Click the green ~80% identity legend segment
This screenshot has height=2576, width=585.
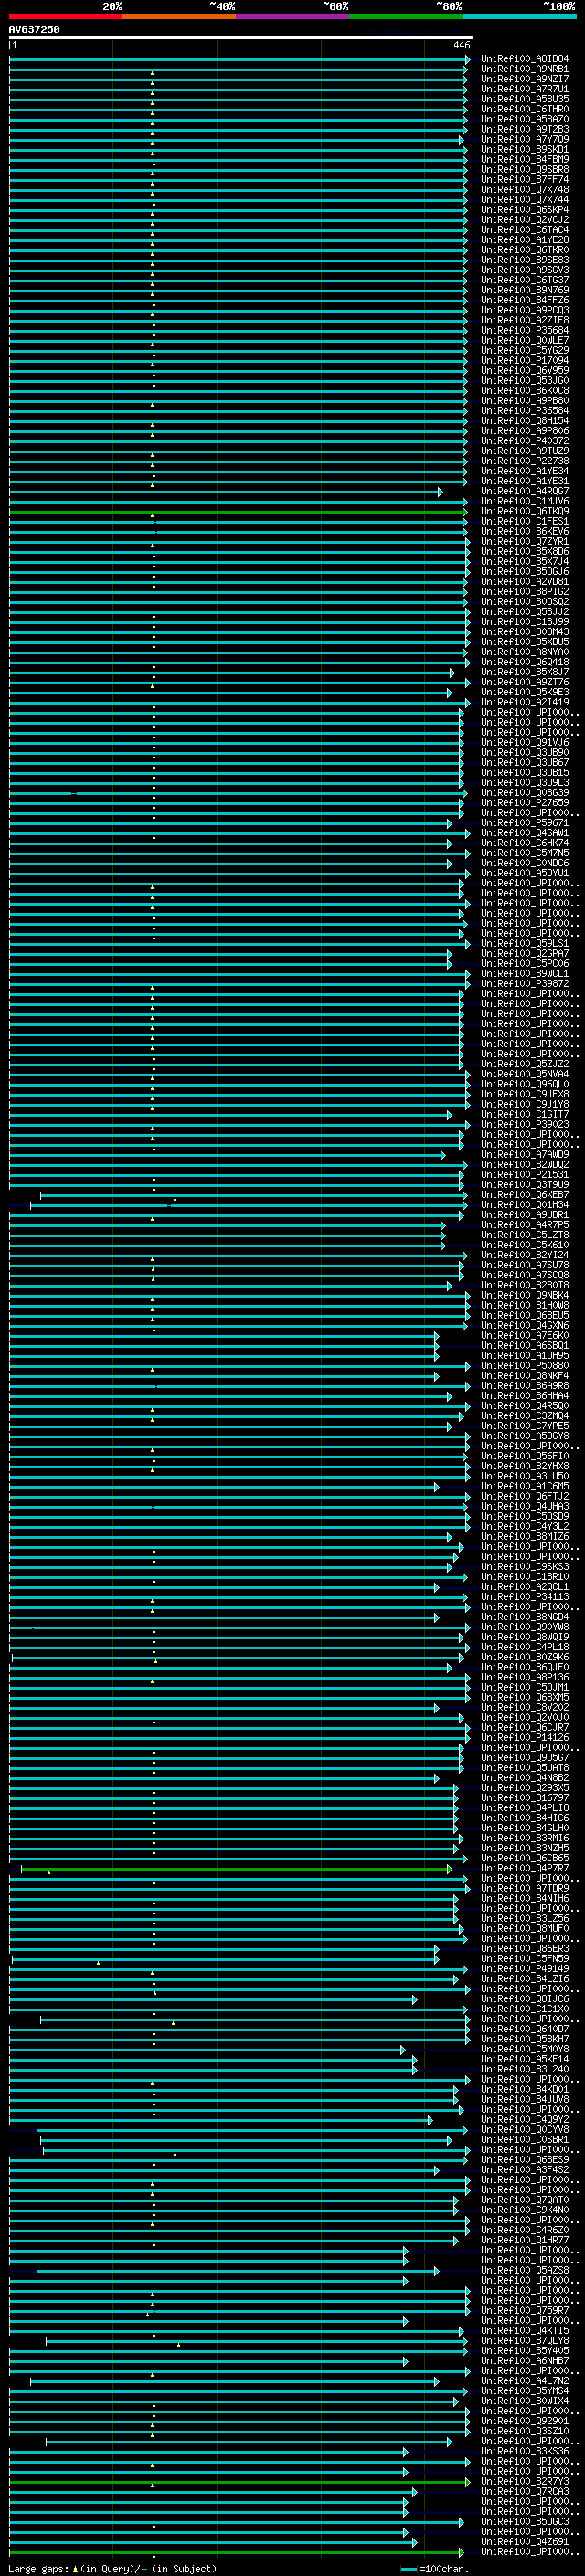click(406, 16)
